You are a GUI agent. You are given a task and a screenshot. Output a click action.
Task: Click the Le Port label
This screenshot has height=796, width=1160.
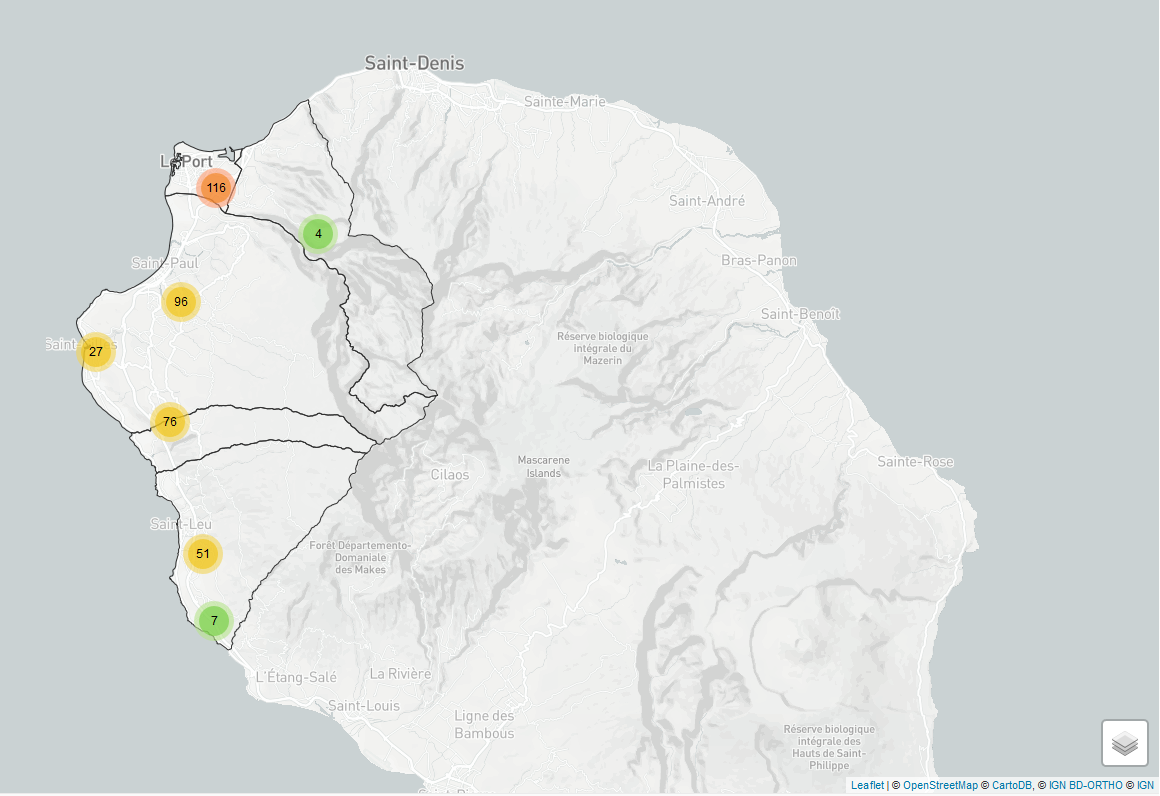click(186, 161)
